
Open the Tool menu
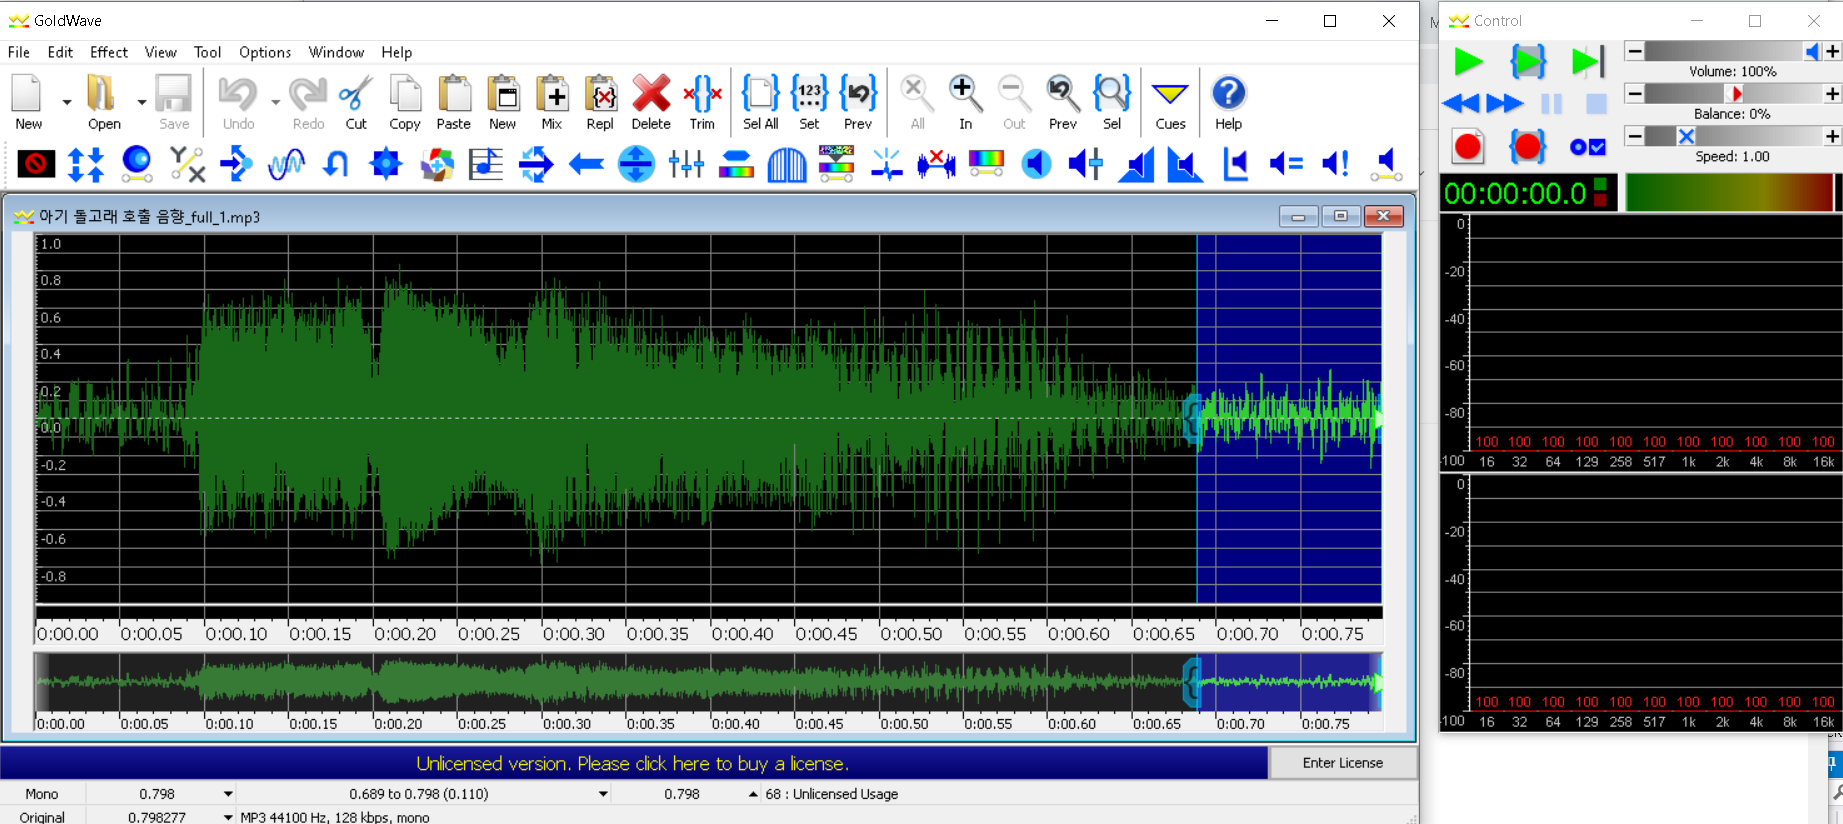point(207,52)
